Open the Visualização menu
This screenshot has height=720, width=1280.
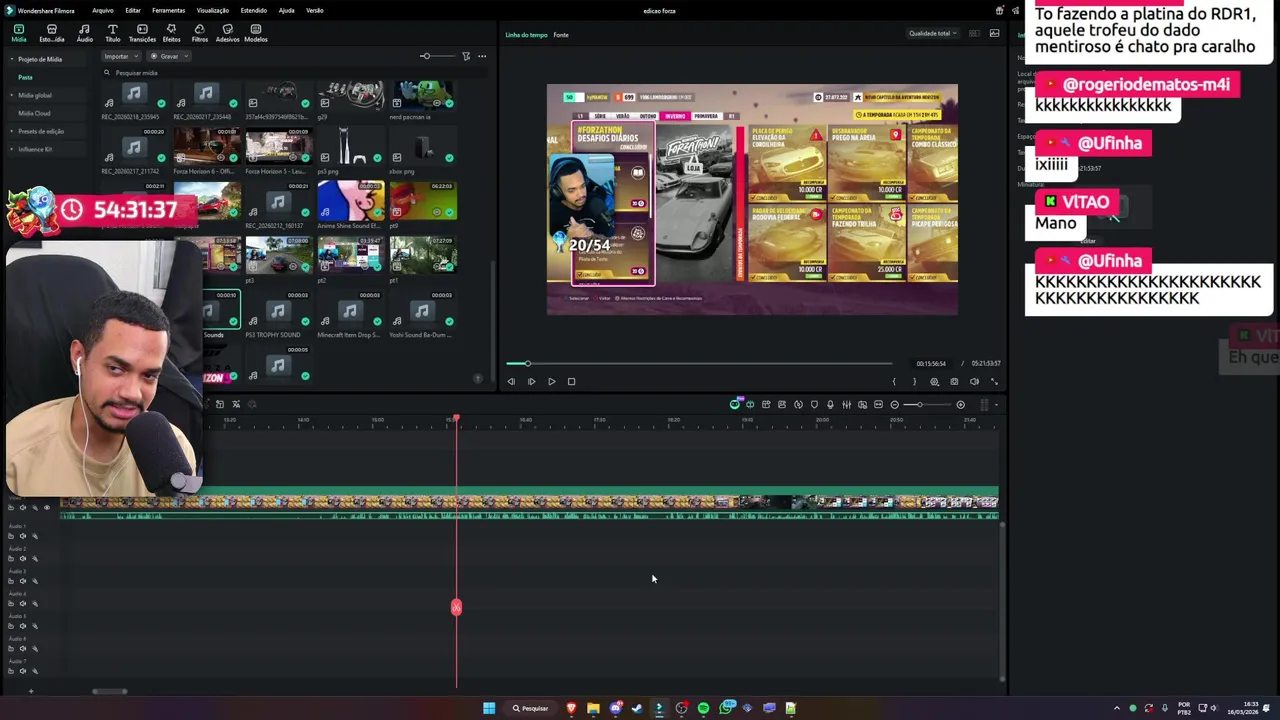pyautogui.click(x=213, y=10)
